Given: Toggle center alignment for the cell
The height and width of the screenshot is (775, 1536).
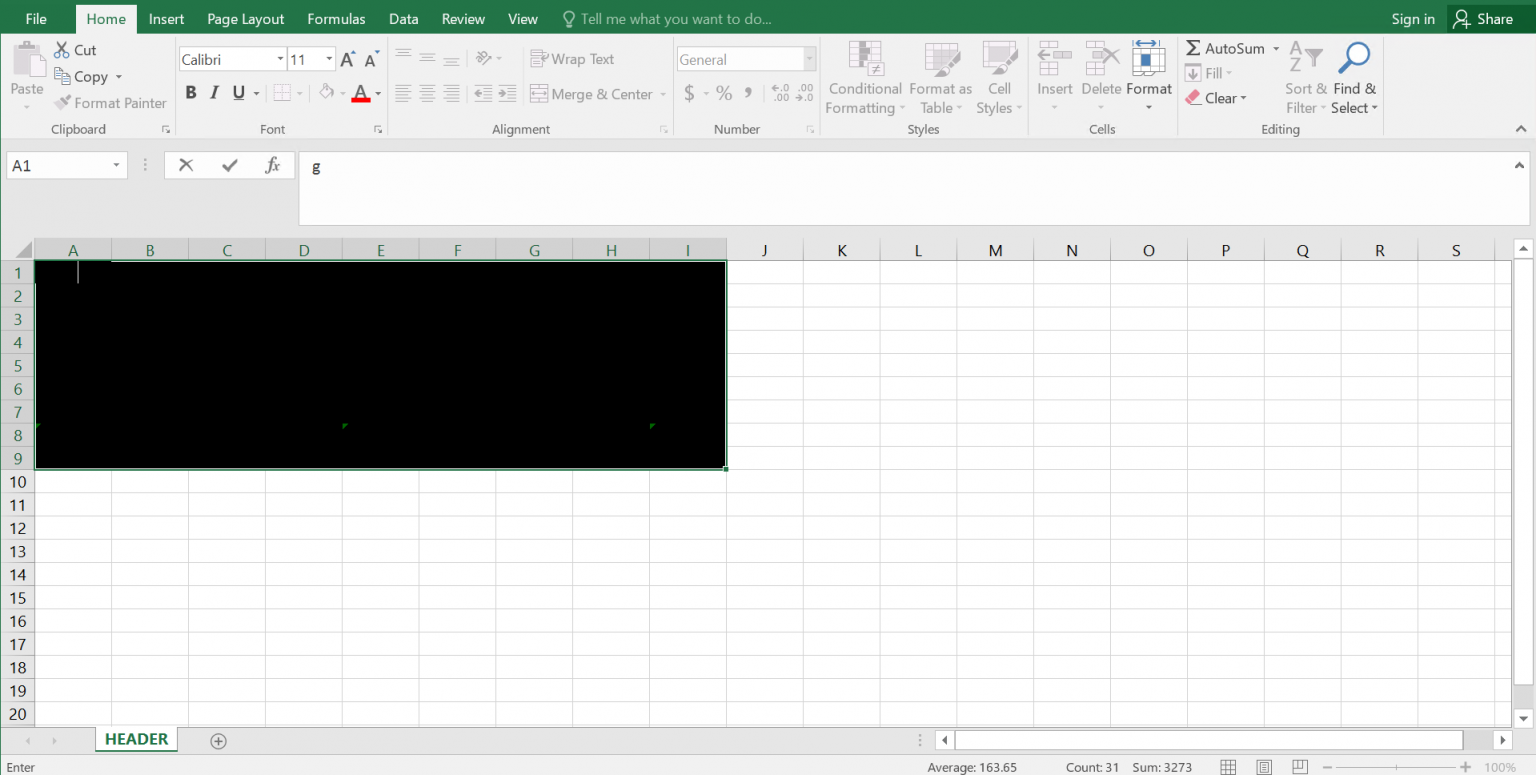Looking at the screenshot, I should [x=427, y=94].
